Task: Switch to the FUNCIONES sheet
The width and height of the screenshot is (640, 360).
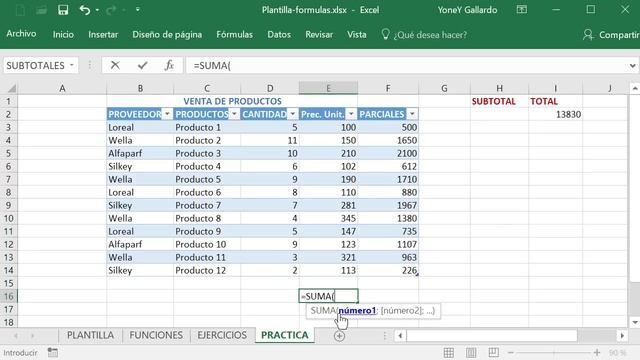Action: (x=156, y=335)
